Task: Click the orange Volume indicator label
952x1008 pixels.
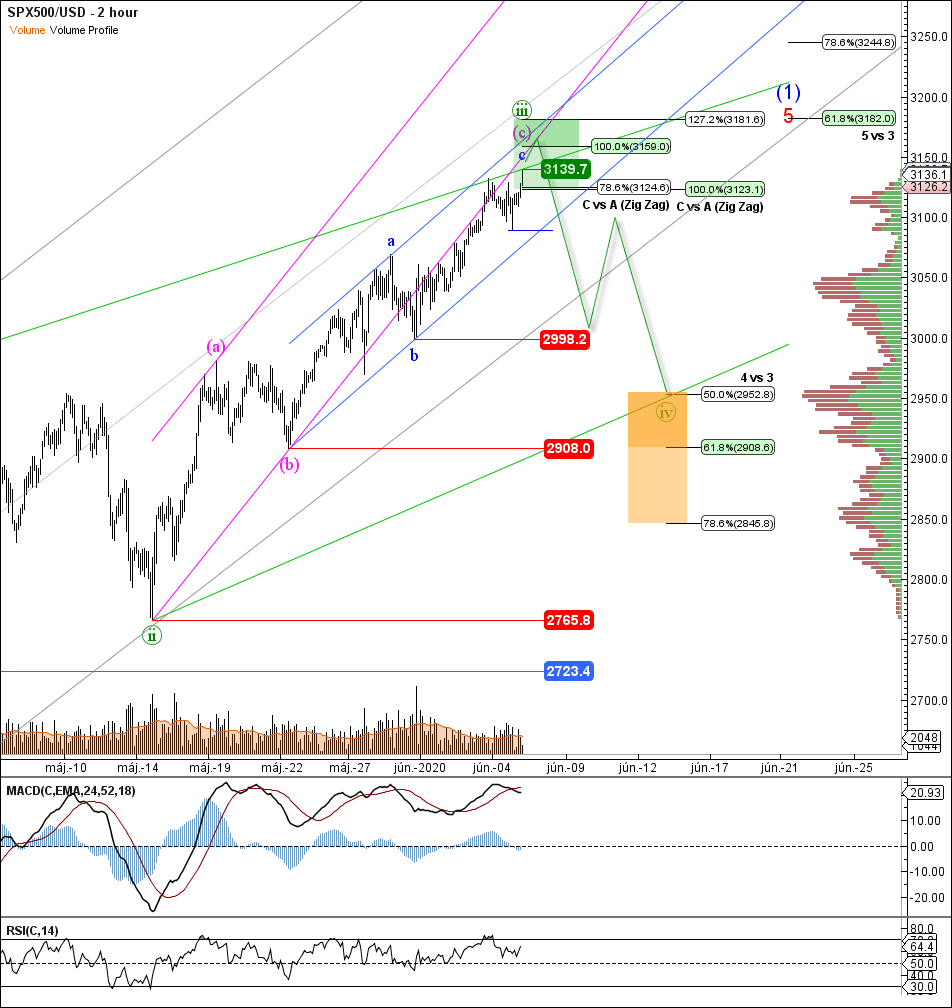Action: (x=27, y=30)
